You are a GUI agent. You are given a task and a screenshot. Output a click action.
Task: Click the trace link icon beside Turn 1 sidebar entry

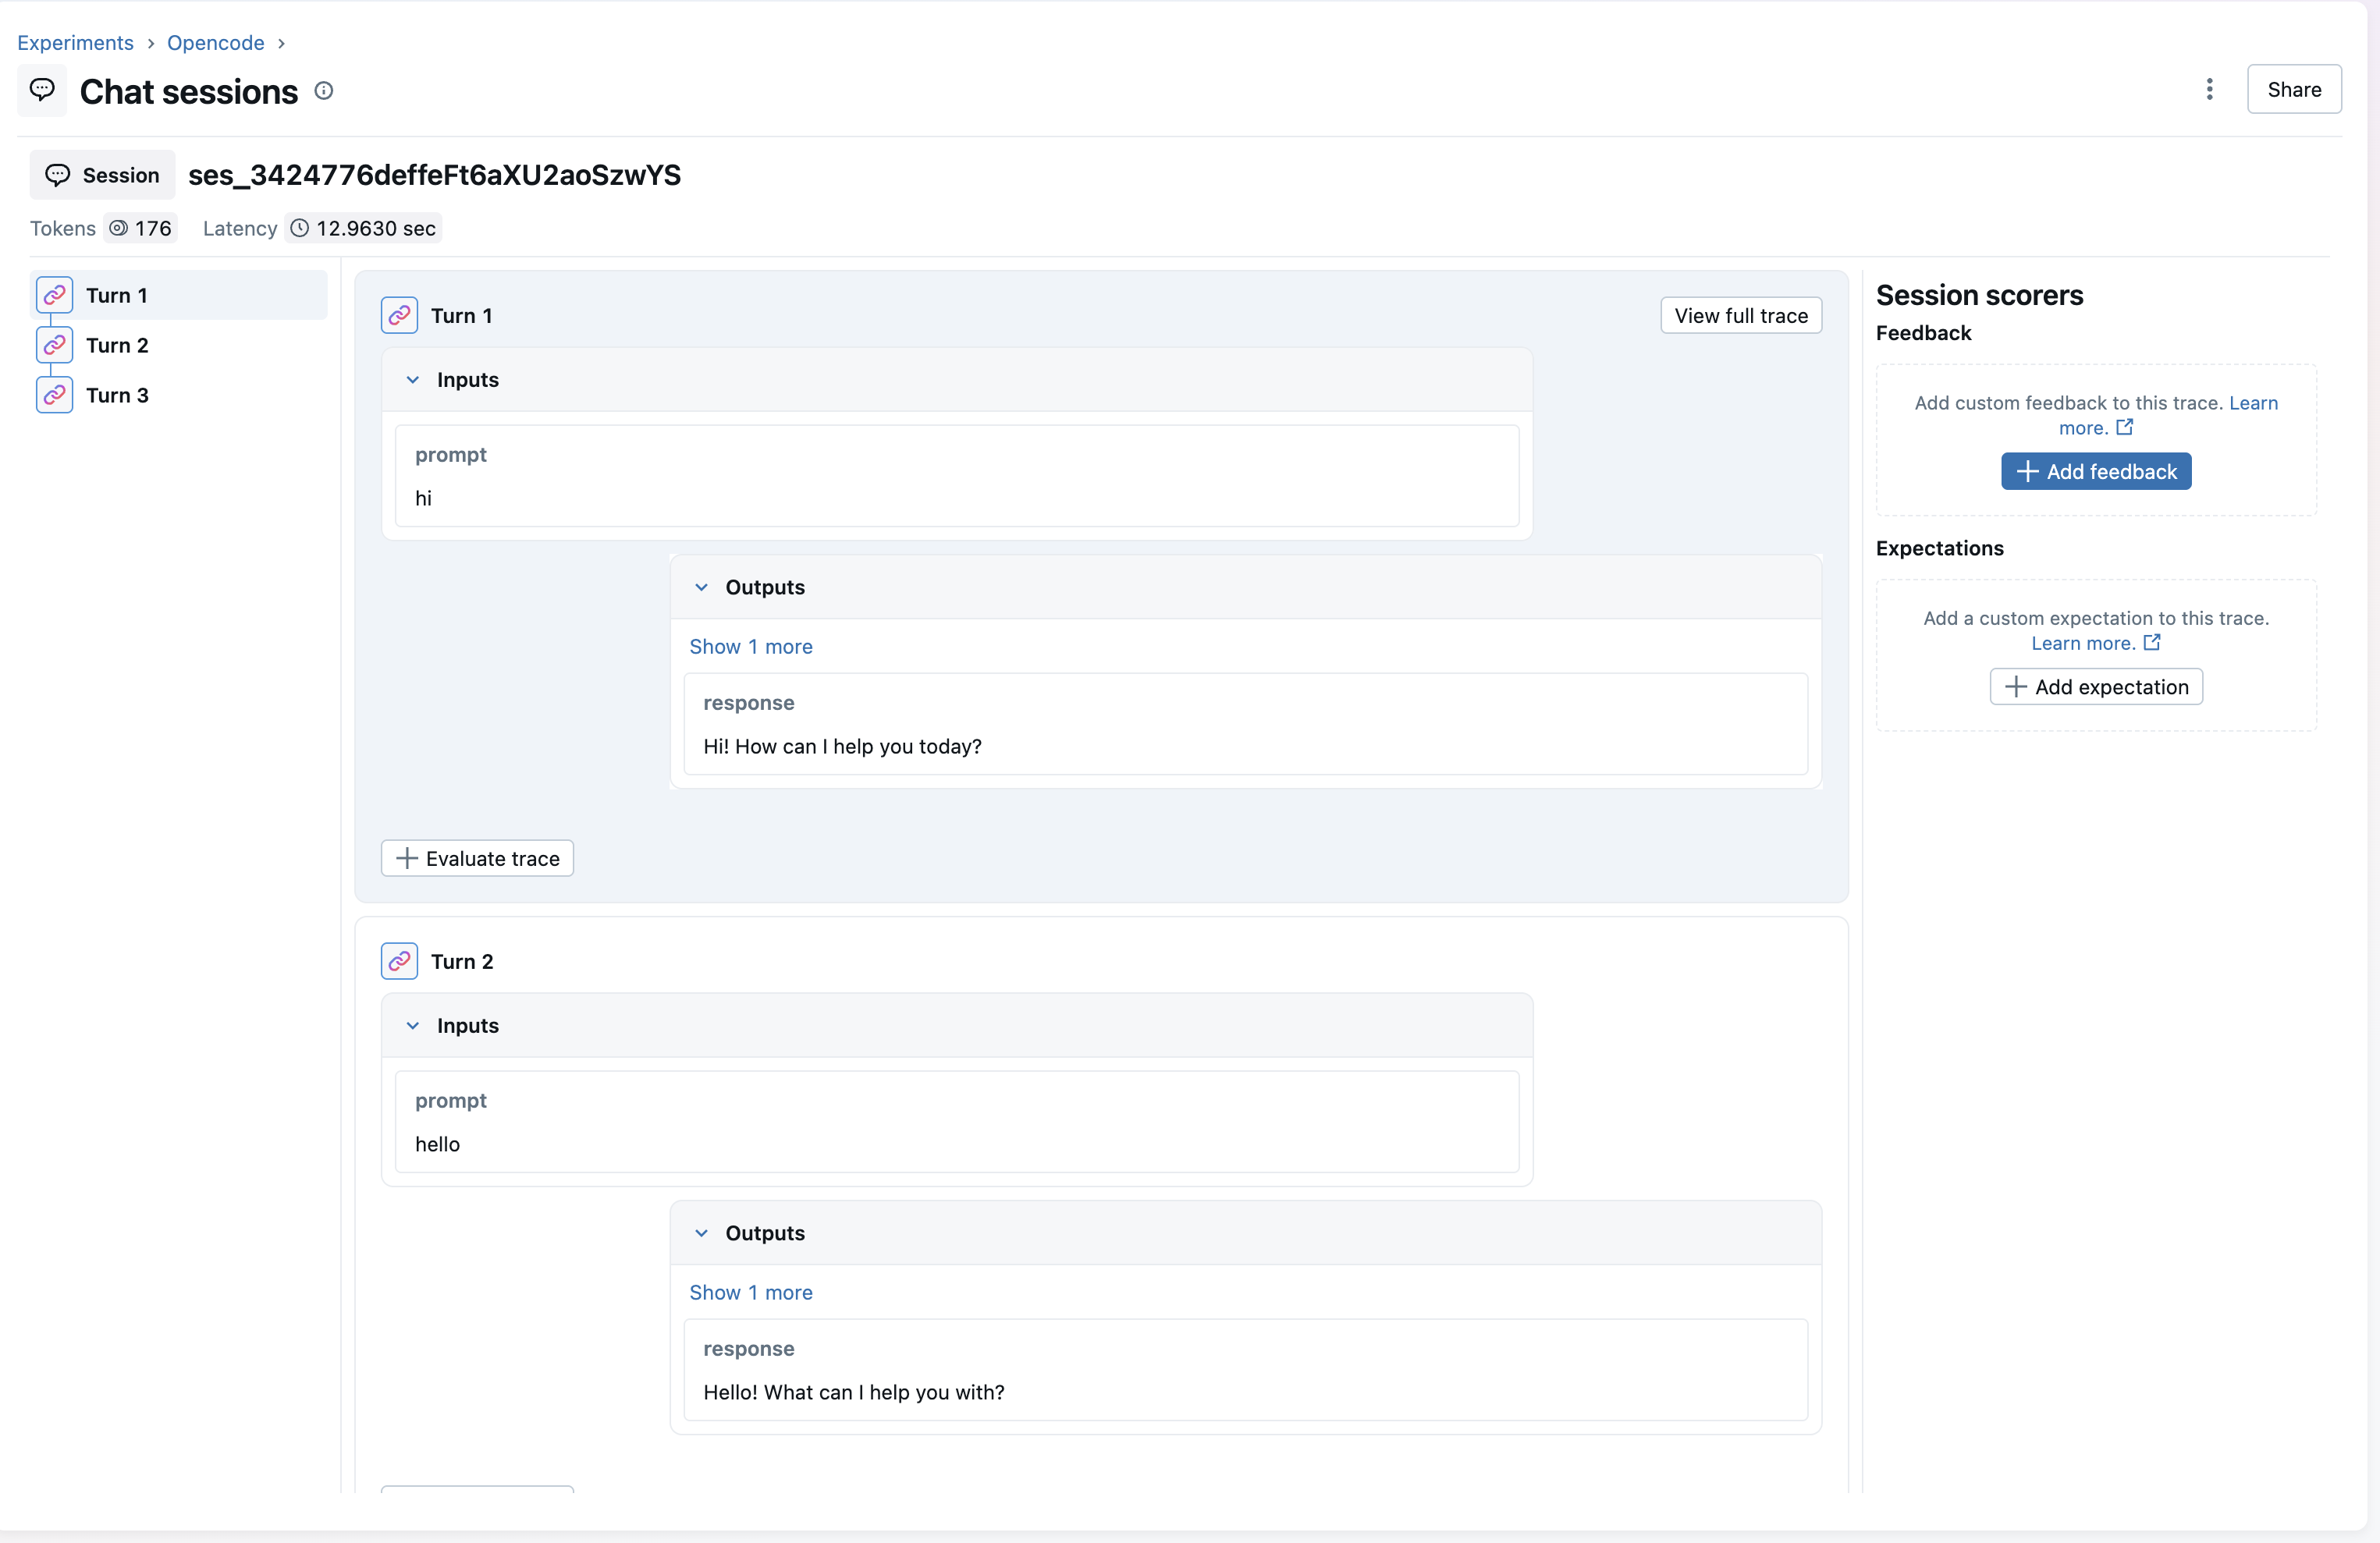(55, 295)
